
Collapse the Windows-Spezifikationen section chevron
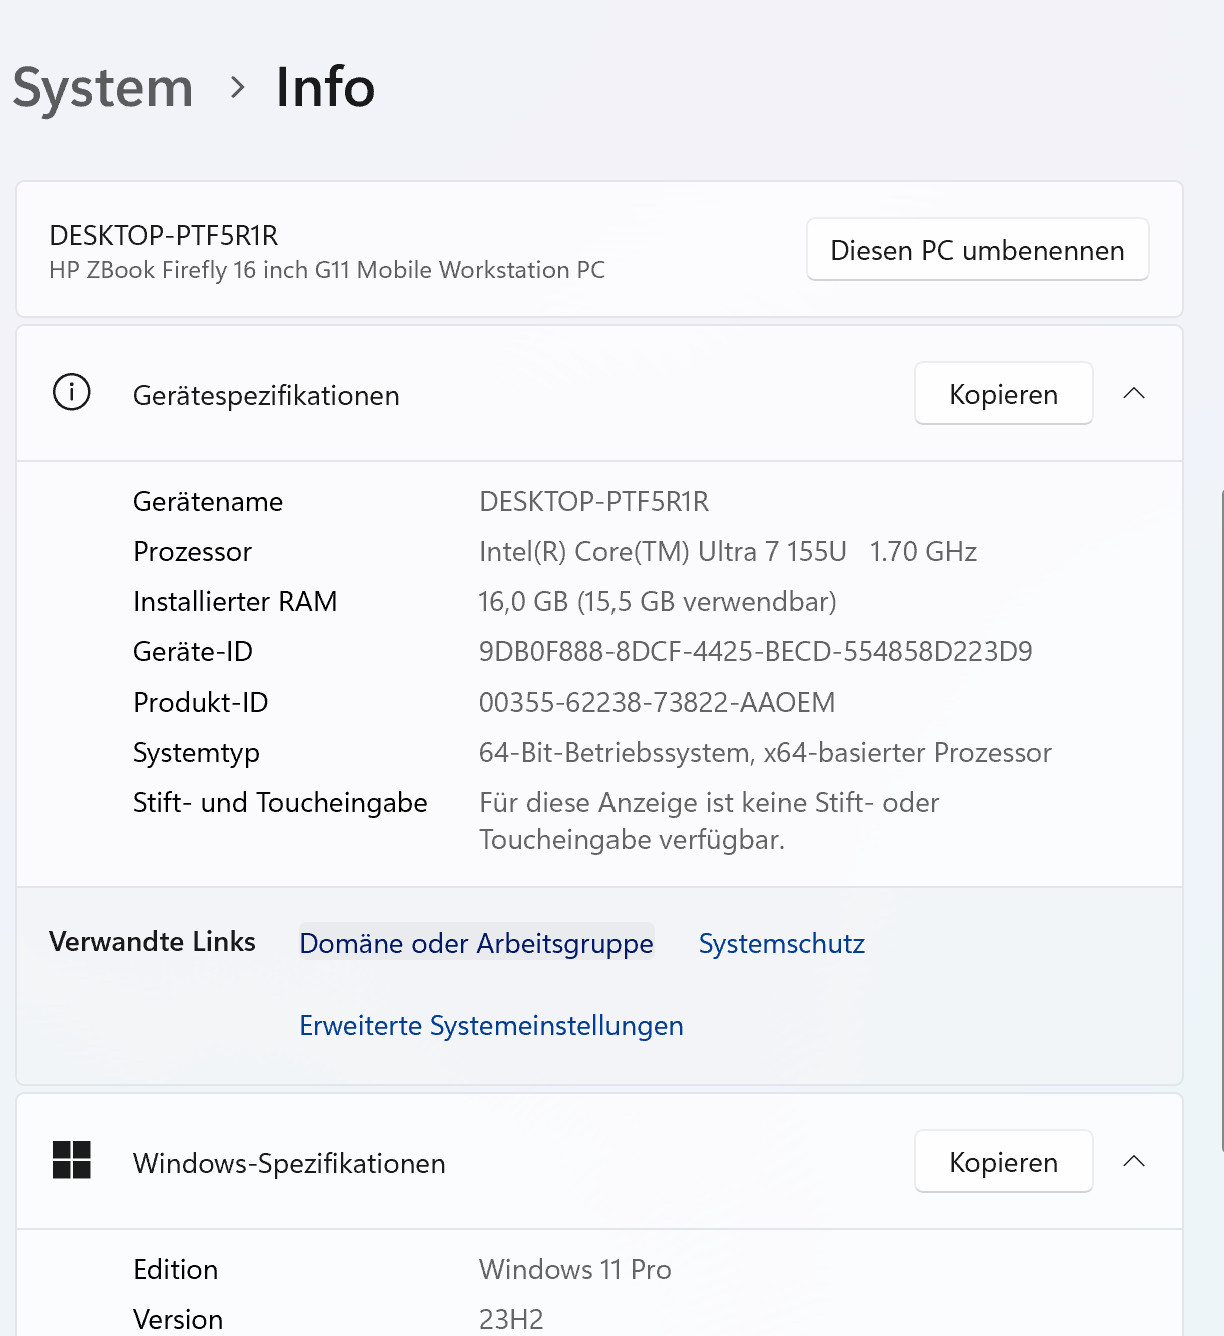(1134, 1161)
